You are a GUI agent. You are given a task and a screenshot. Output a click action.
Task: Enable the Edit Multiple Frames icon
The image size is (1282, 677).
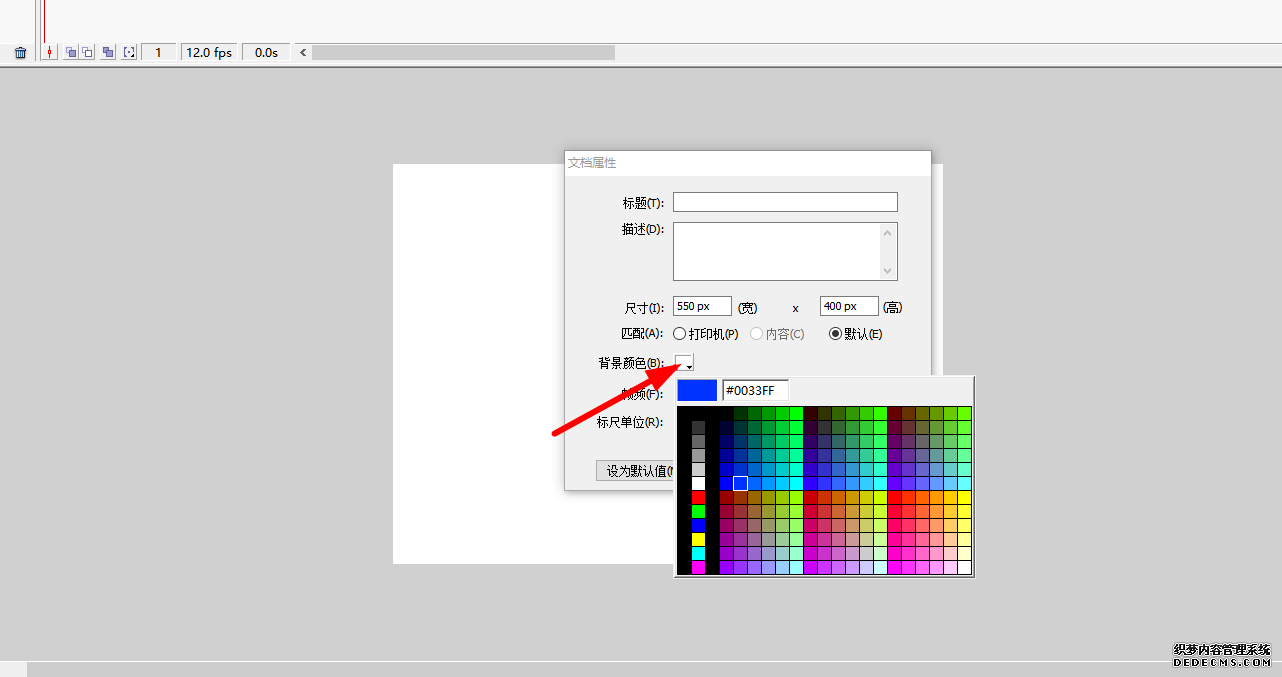(x=108, y=52)
